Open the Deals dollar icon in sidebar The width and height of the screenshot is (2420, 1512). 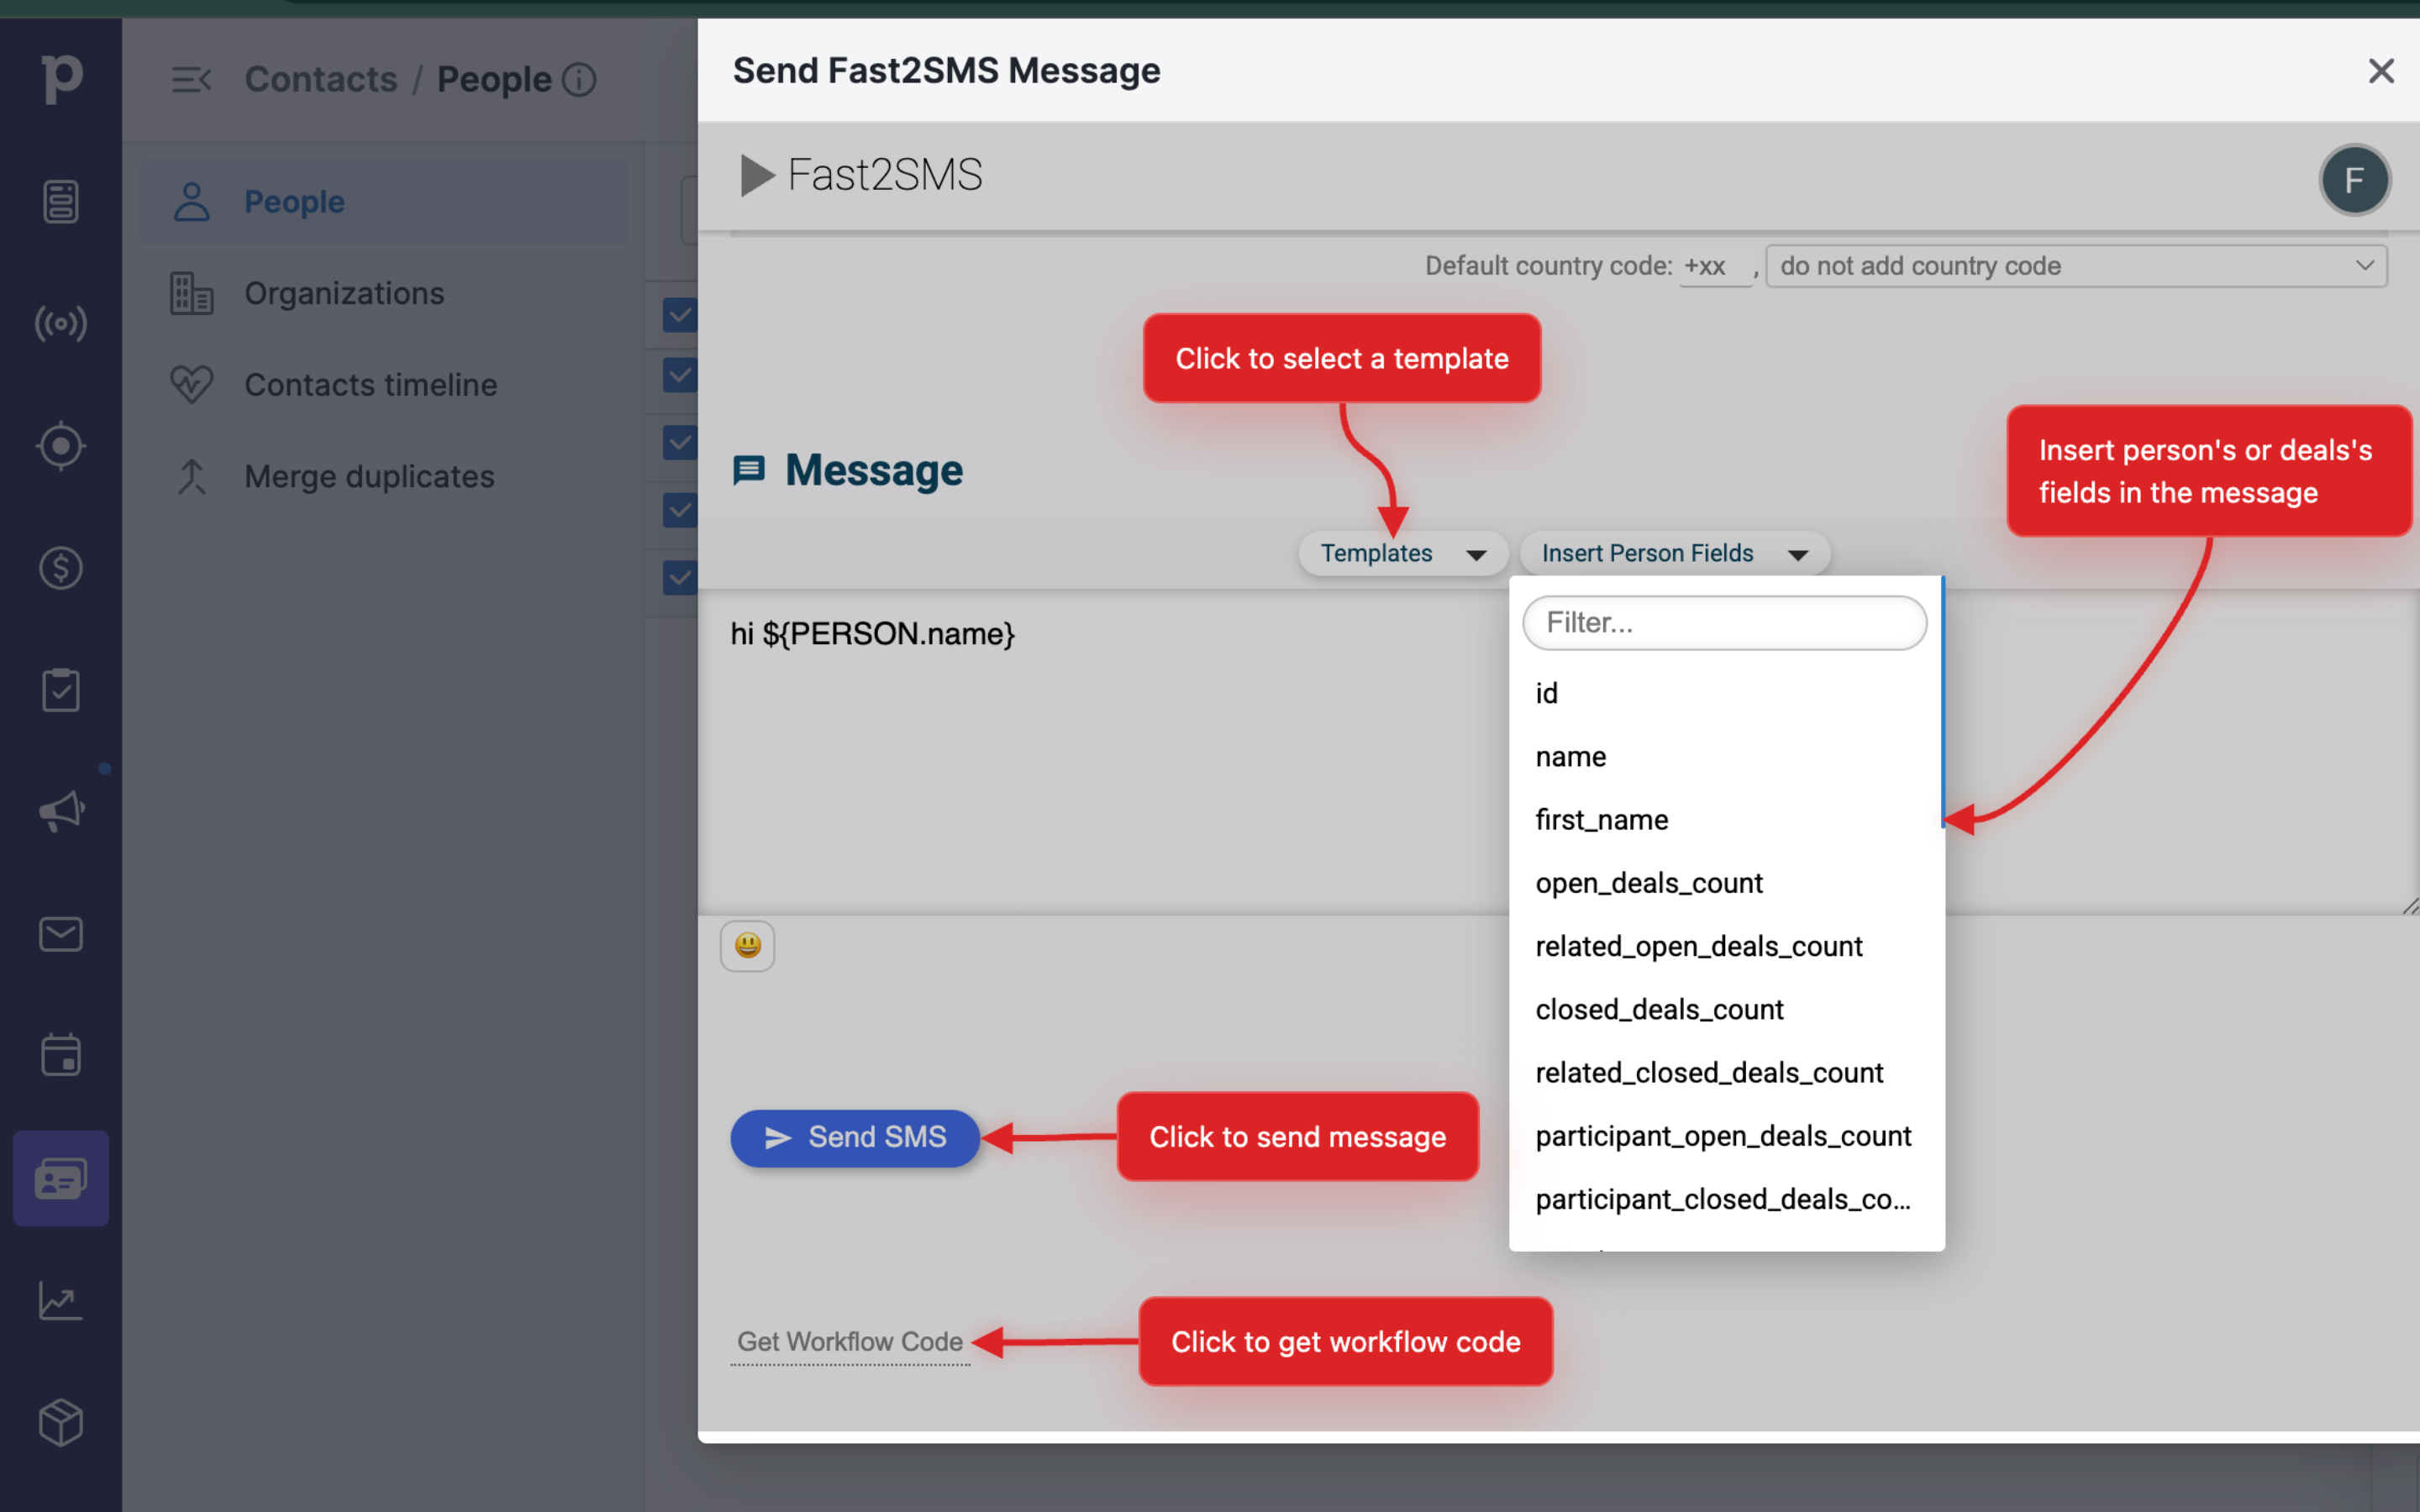point(60,568)
